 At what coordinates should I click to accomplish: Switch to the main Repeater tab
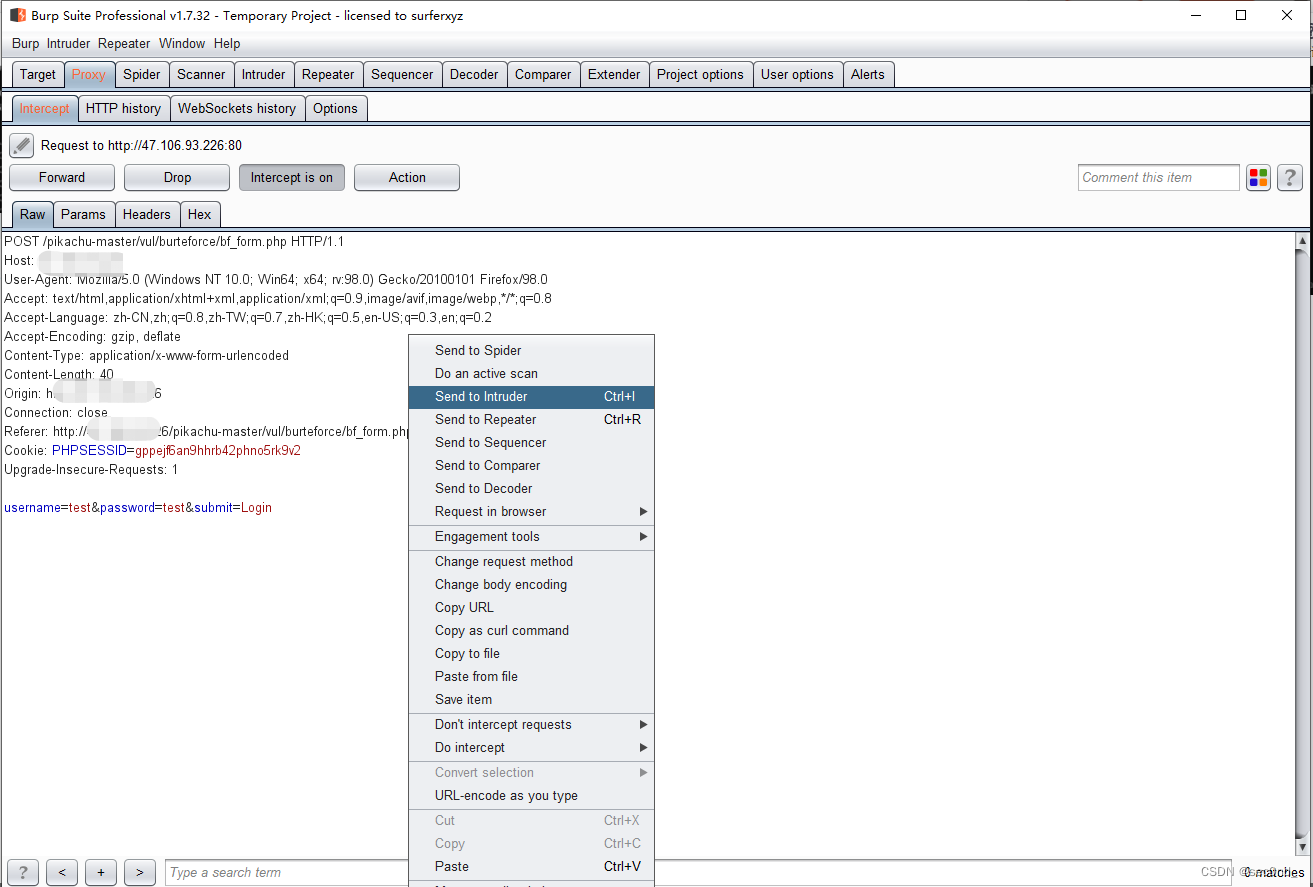point(328,74)
